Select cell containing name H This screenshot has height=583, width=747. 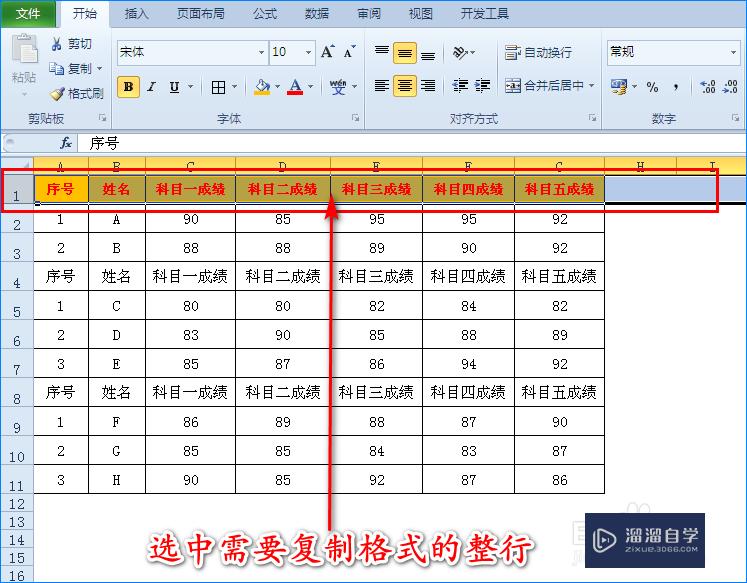[x=116, y=480]
